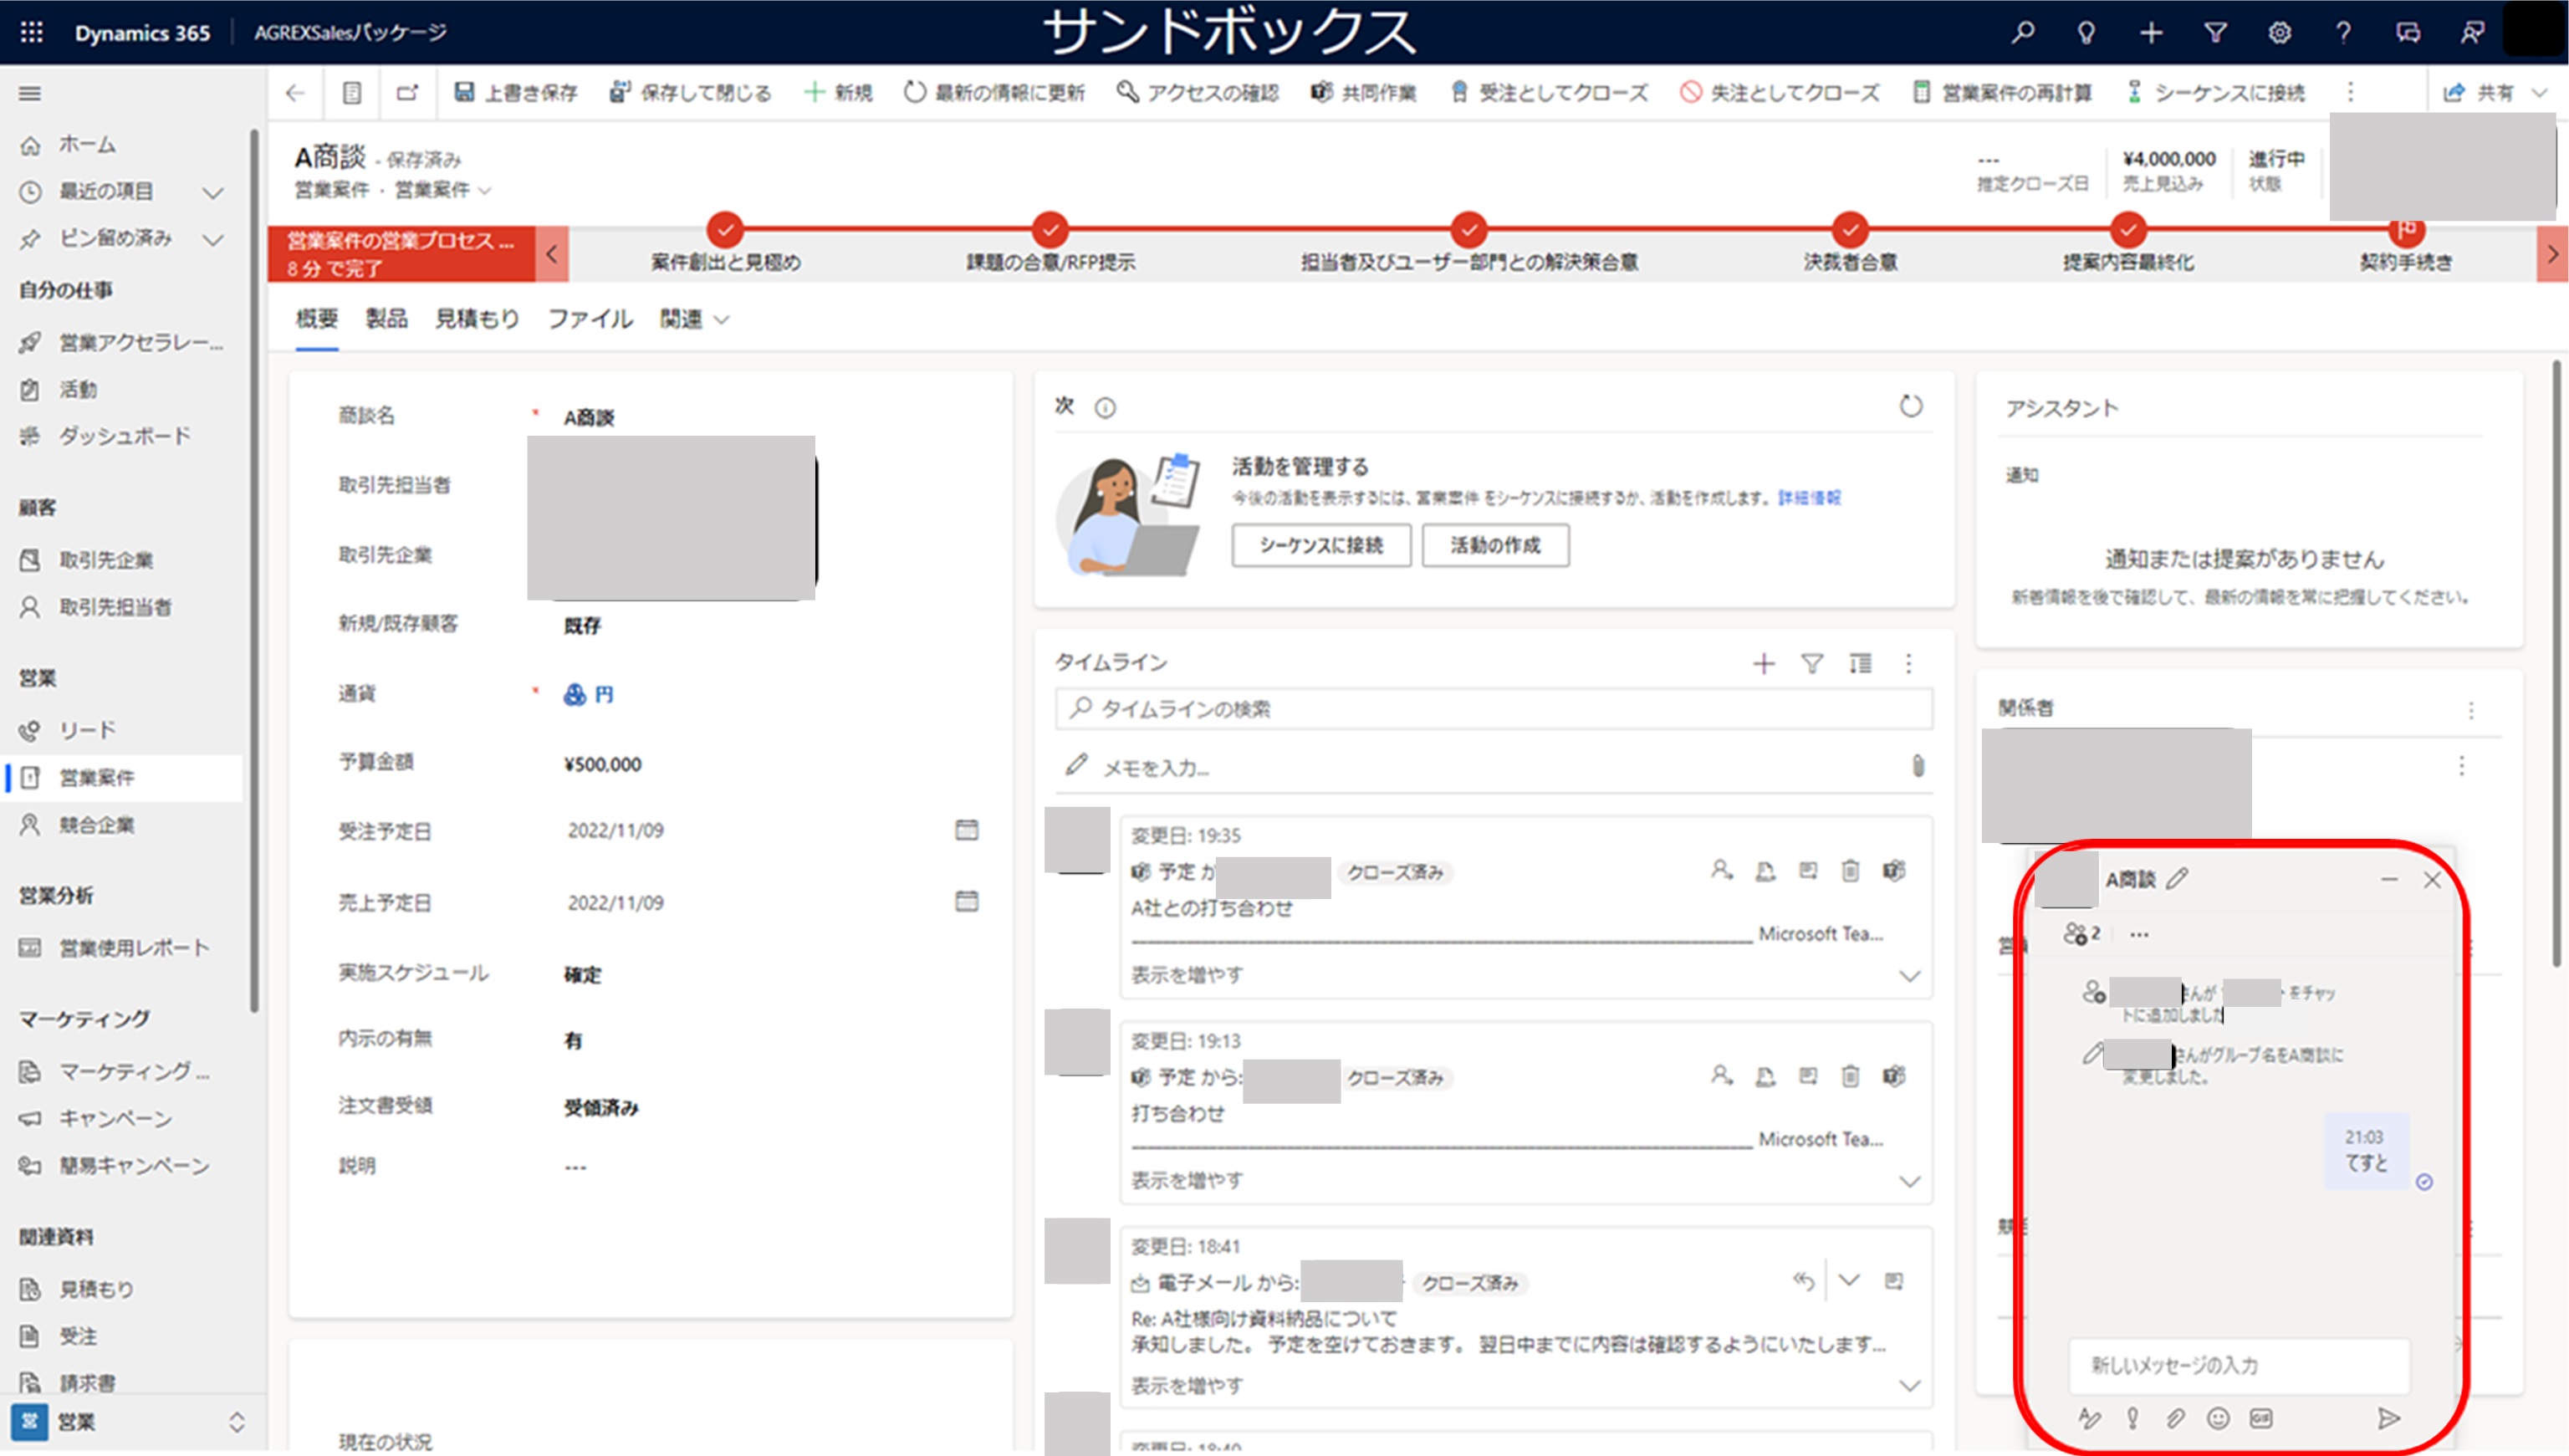Click 最新の情報に更新 refresh command
Screen dimensions: 2569x1456
tap(994, 93)
